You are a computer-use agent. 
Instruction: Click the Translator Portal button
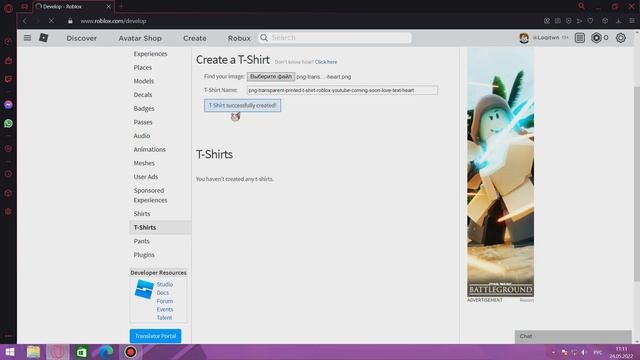[156, 336]
